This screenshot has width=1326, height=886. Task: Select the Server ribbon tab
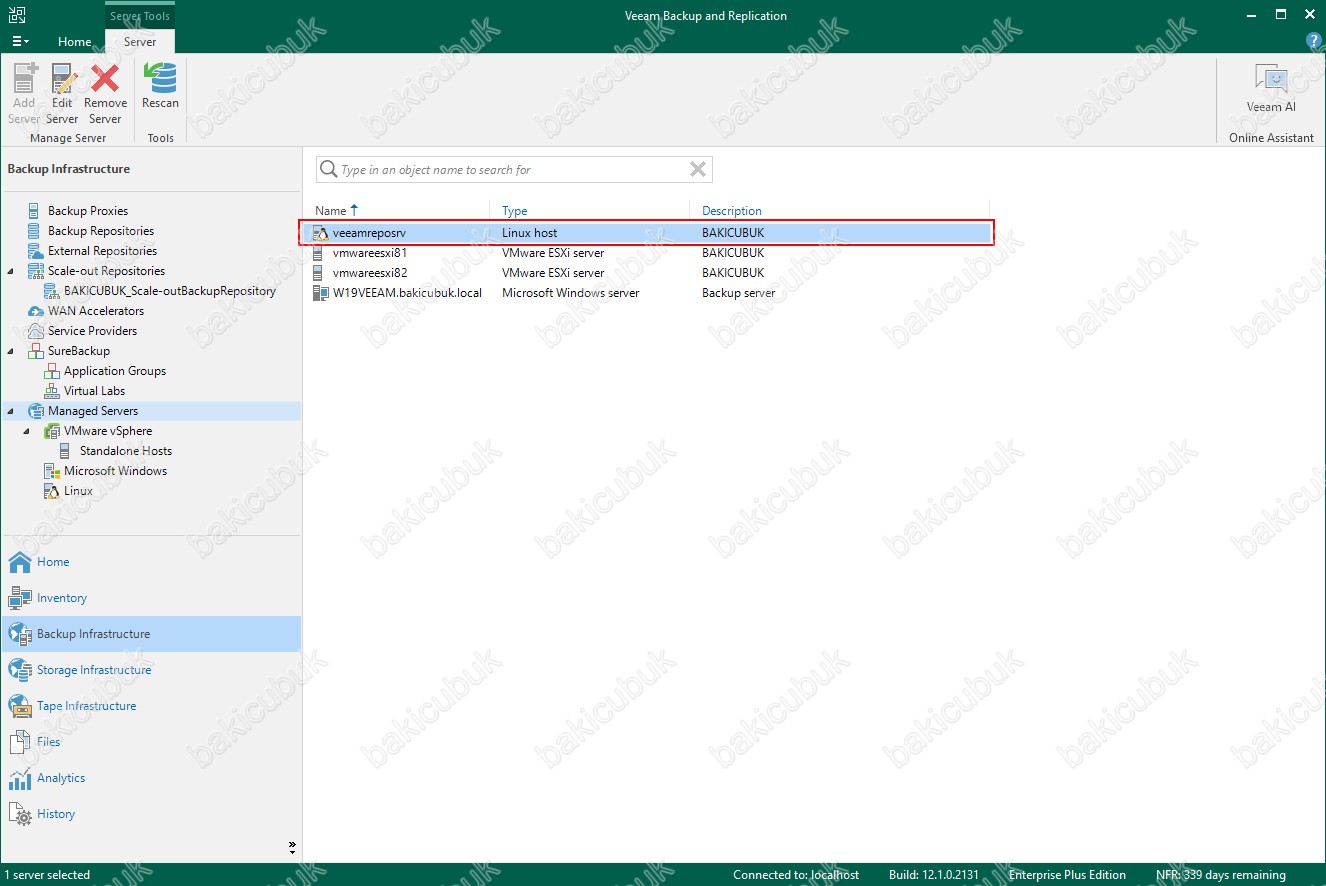(140, 42)
